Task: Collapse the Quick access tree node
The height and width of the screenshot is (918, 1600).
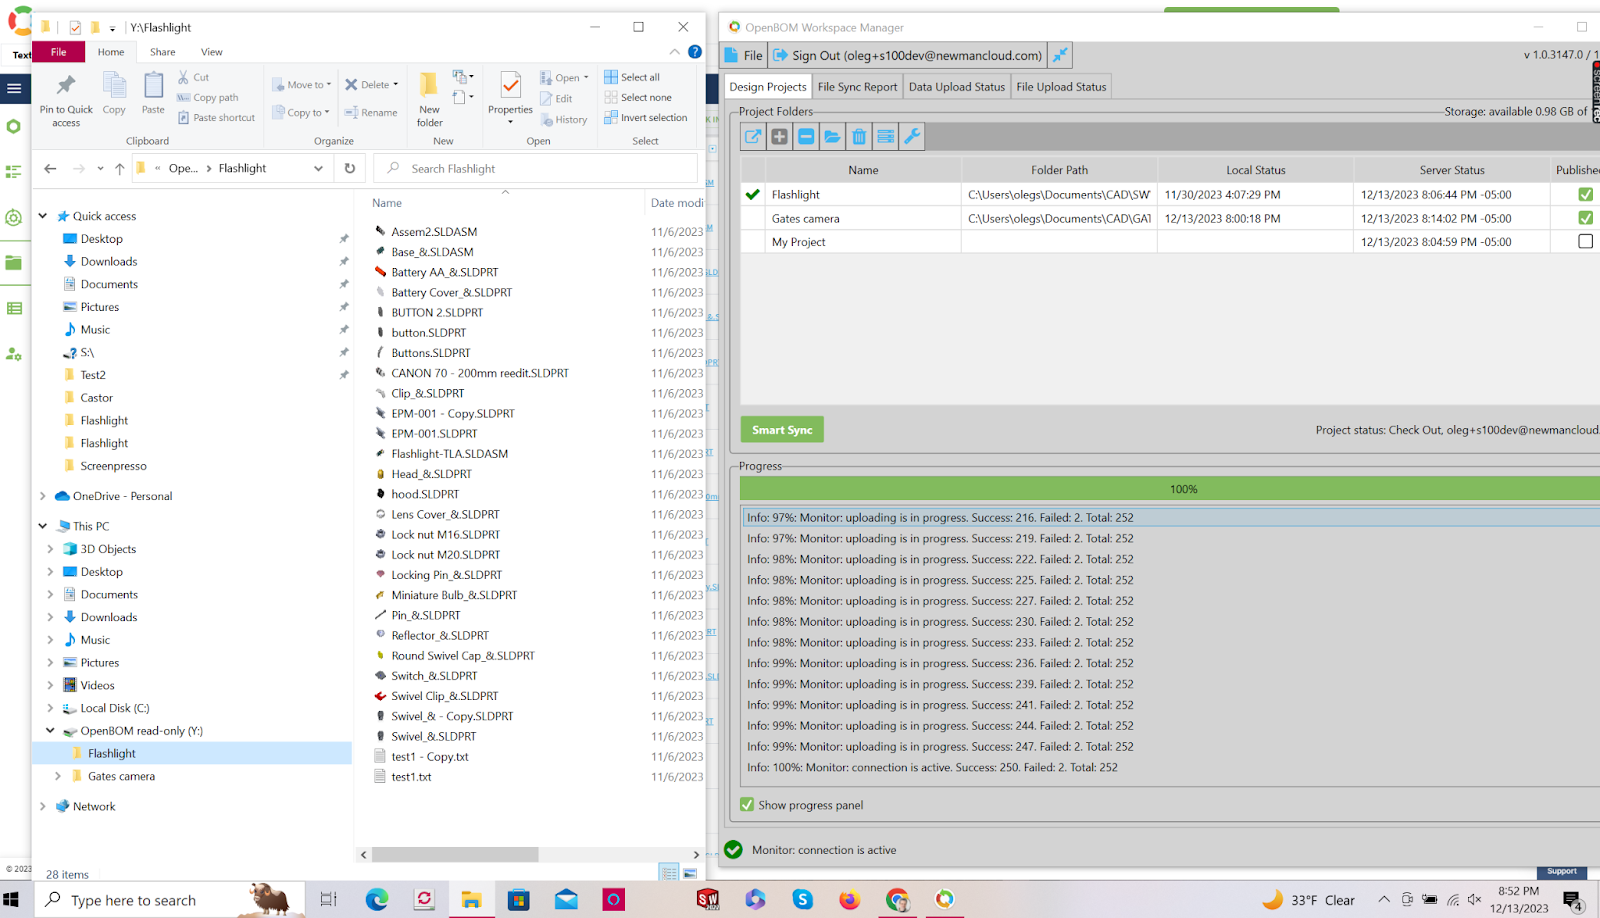Action: click(43, 216)
